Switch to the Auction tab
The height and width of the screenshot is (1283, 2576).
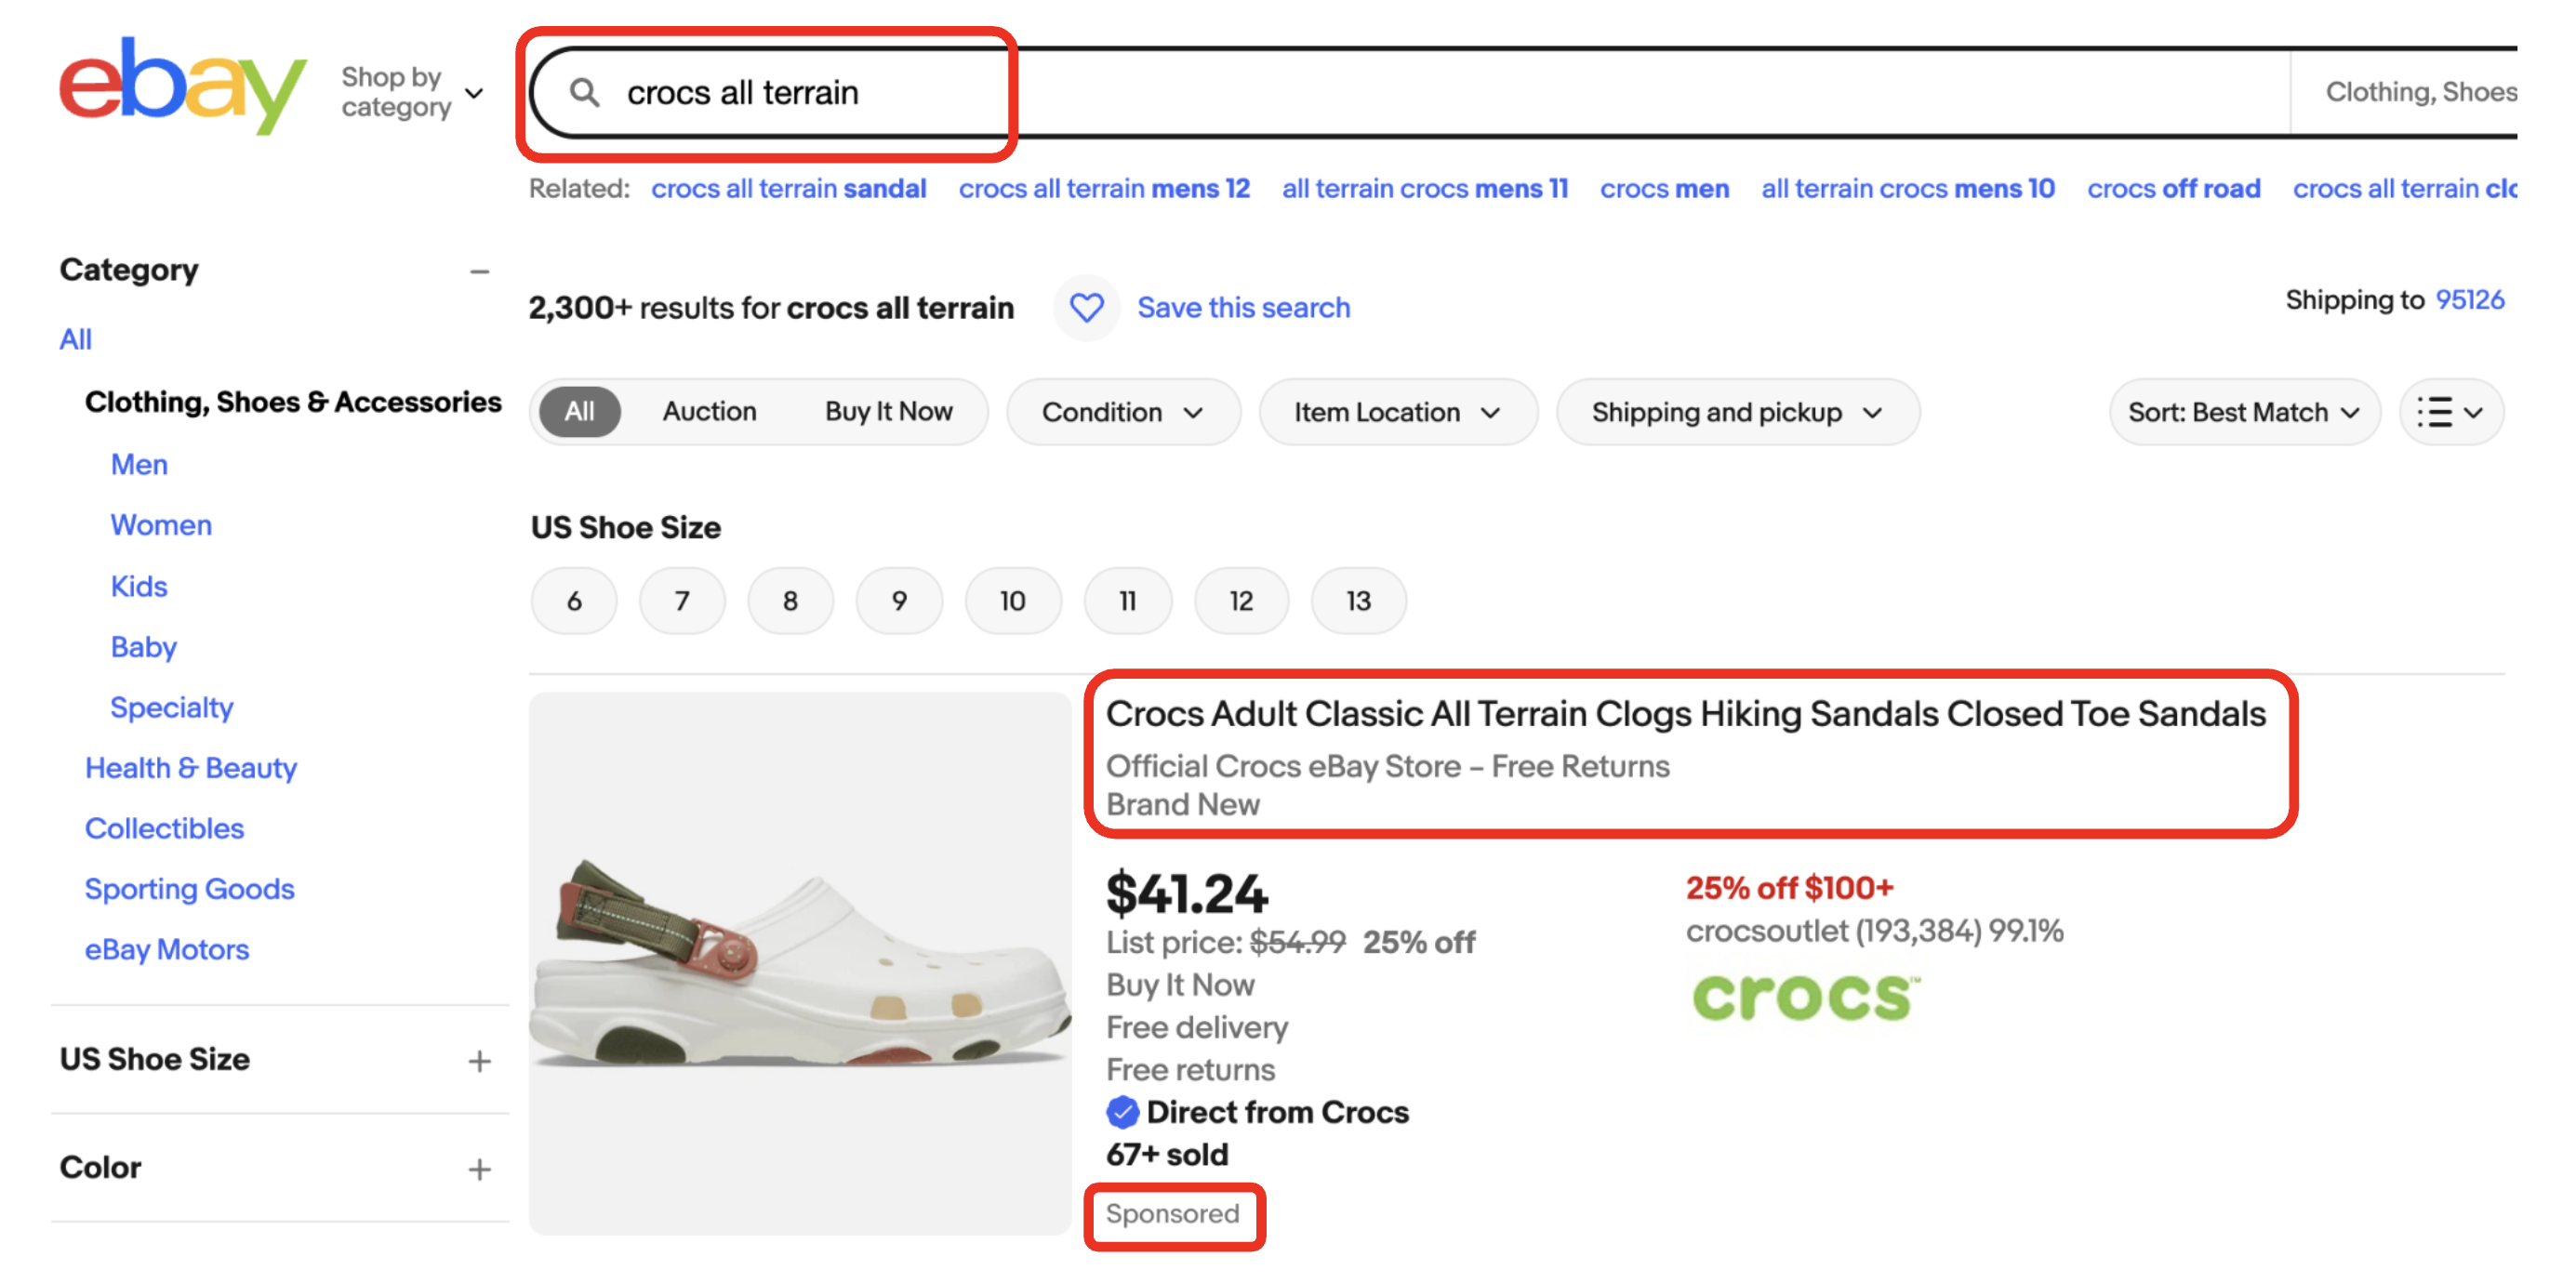point(709,412)
